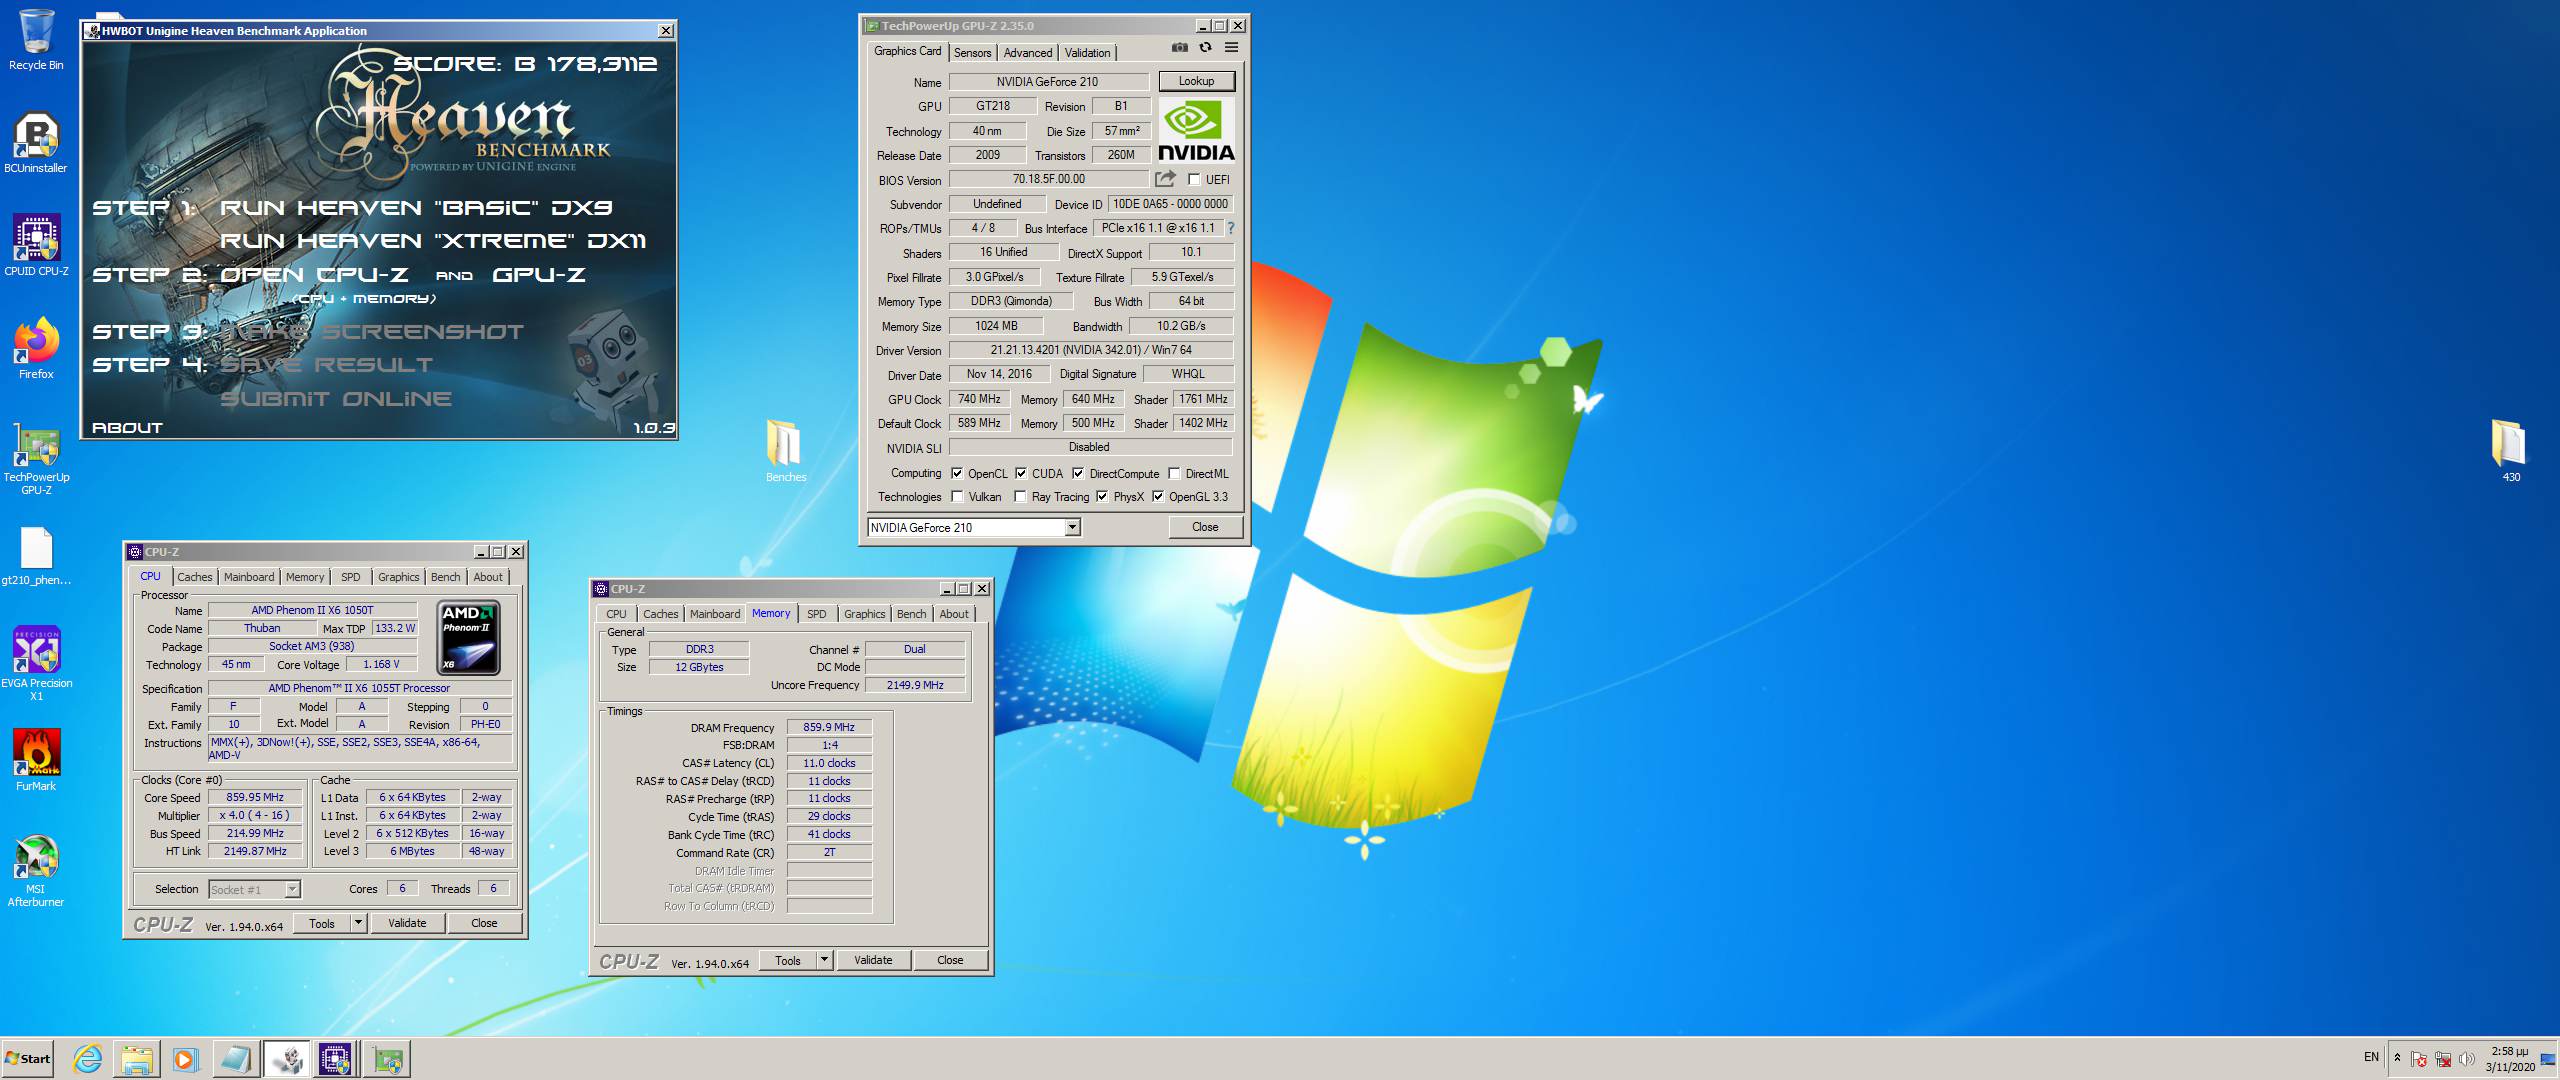This screenshot has width=2560, height=1080.
Task: Click the Lookup button in GPU-Z
Action: click(x=1196, y=81)
